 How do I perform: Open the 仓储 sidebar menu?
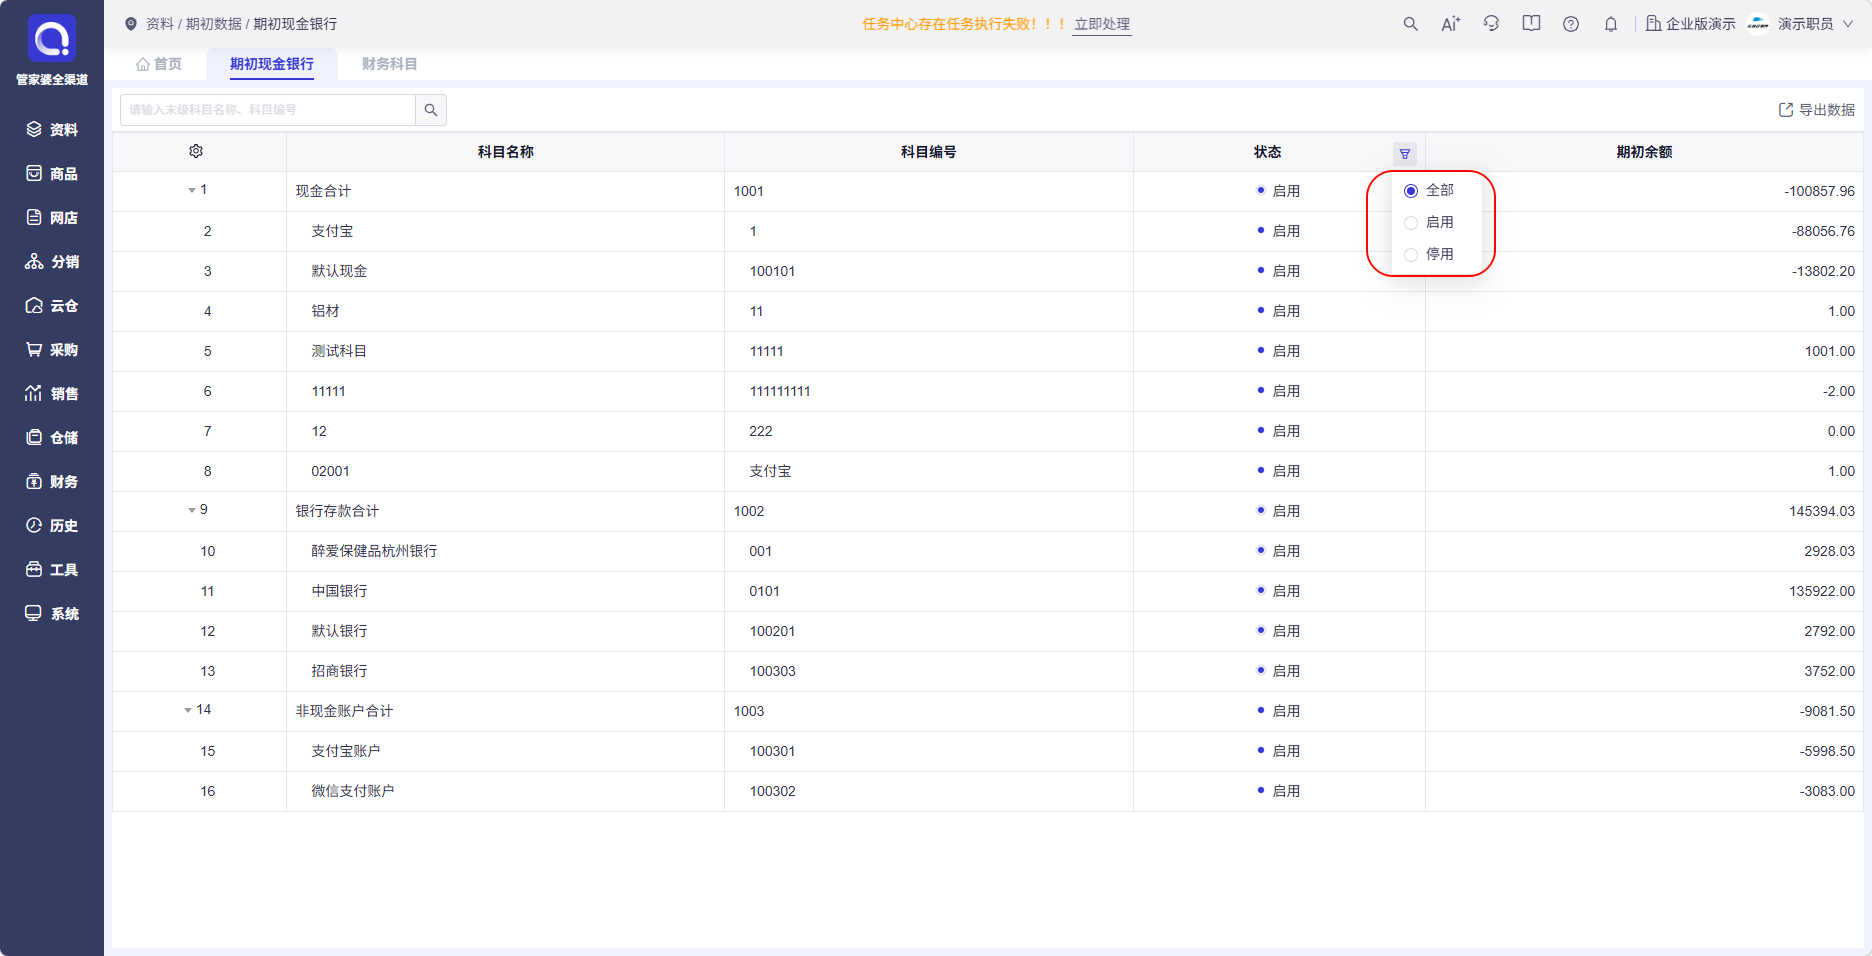tap(52, 438)
